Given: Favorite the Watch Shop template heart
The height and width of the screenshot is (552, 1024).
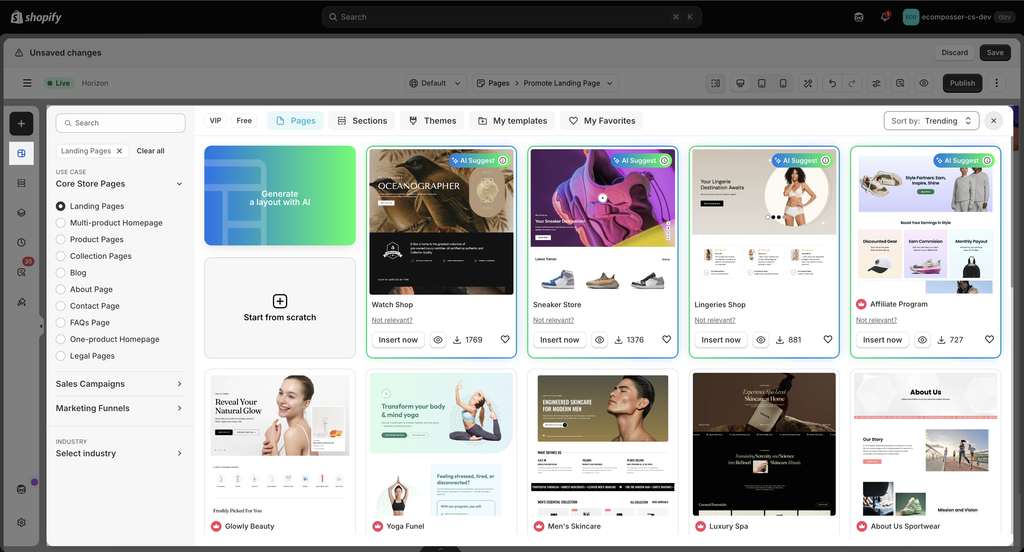Looking at the screenshot, I should [x=505, y=339].
